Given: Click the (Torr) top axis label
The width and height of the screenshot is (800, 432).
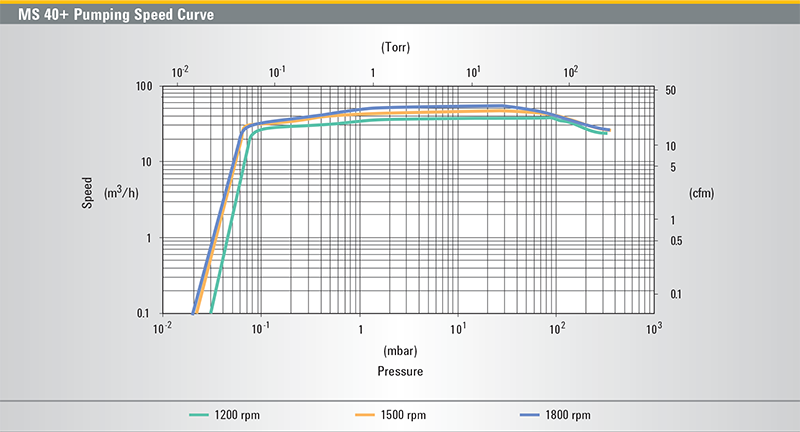Looking at the screenshot, I should click(397, 47).
